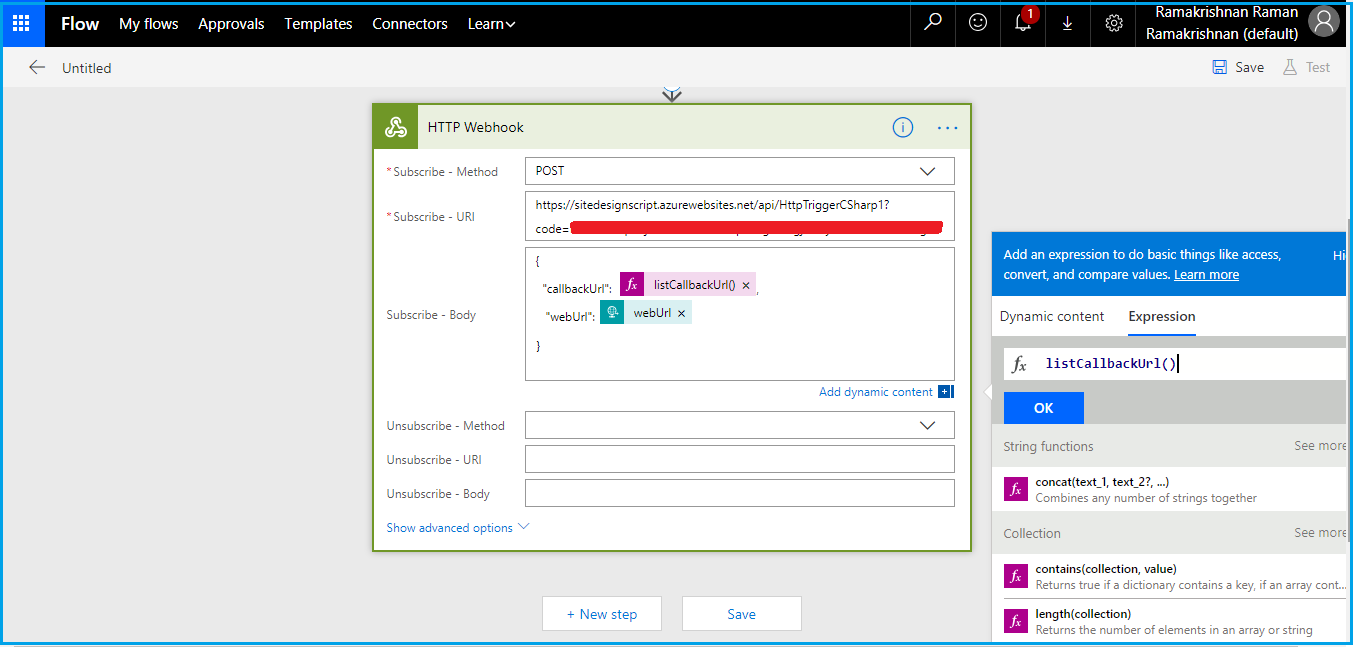
Task: Open the HTTP Webhook ellipsis menu
Action: (x=947, y=127)
